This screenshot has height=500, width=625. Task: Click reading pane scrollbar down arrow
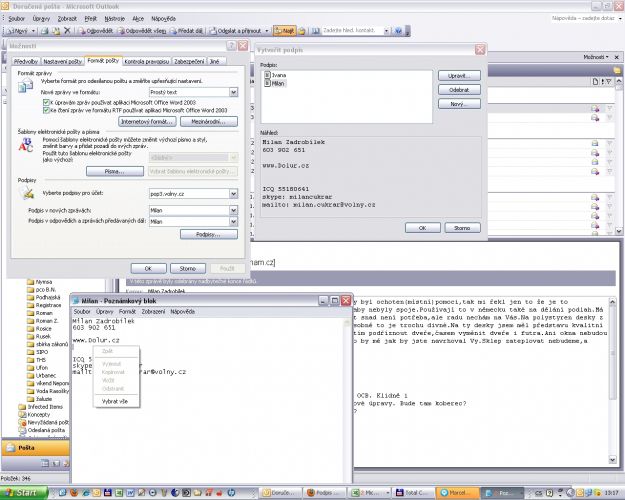[x=613, y=460]
